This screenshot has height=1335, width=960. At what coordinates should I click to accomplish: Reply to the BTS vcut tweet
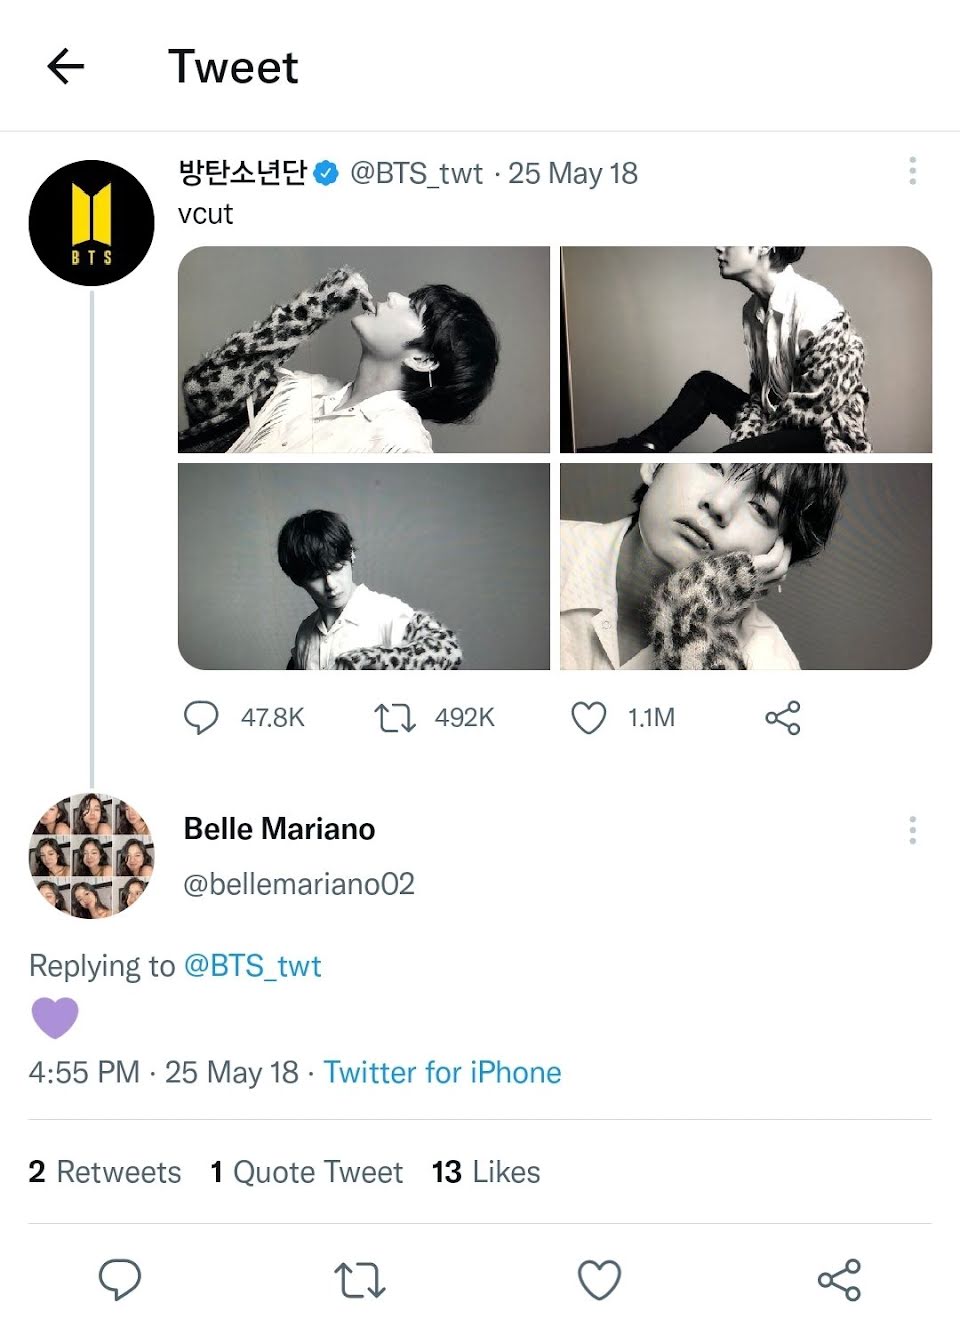coord(201,717)
